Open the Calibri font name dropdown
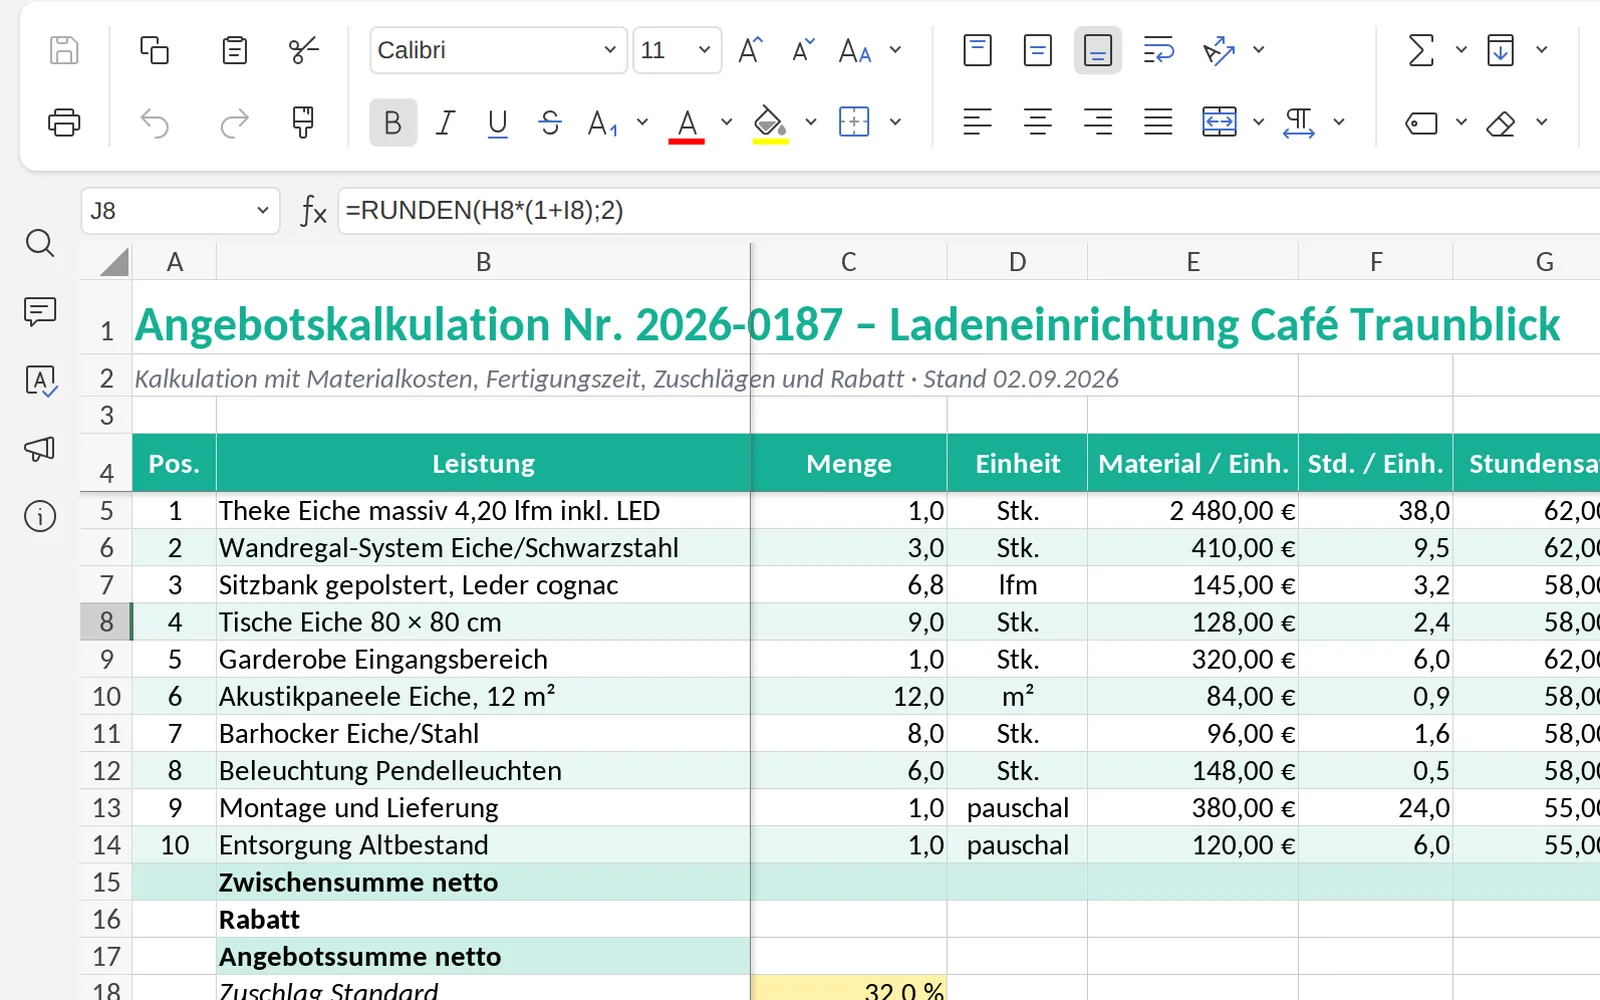Image resolution: width=1600 pixels, height=1000 pixels. [x=609, y=50]
